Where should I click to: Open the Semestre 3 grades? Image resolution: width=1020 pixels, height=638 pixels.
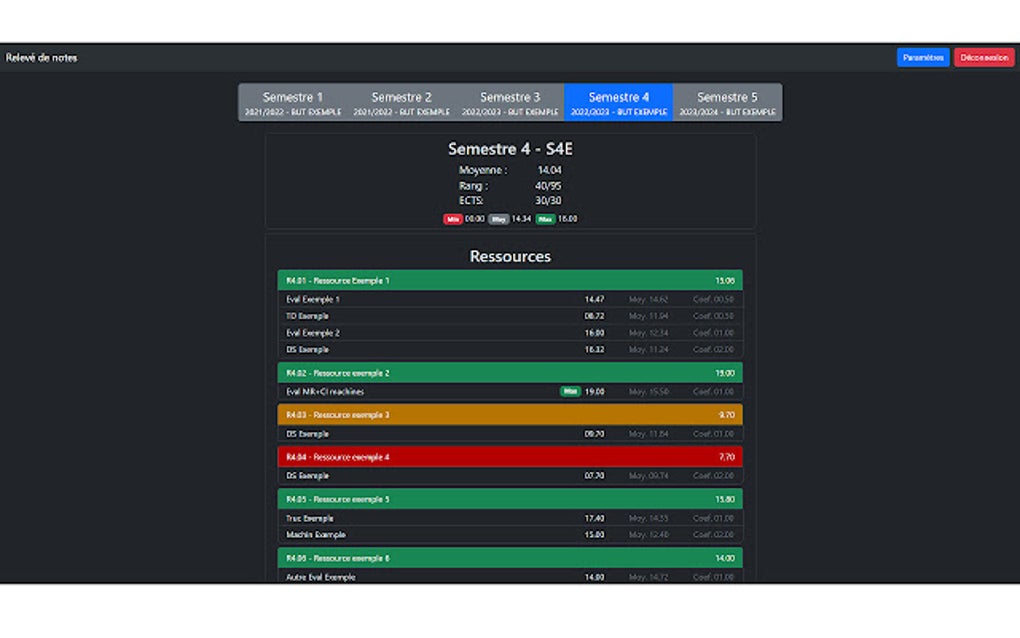pyautogui.click(x=511, y=102)
